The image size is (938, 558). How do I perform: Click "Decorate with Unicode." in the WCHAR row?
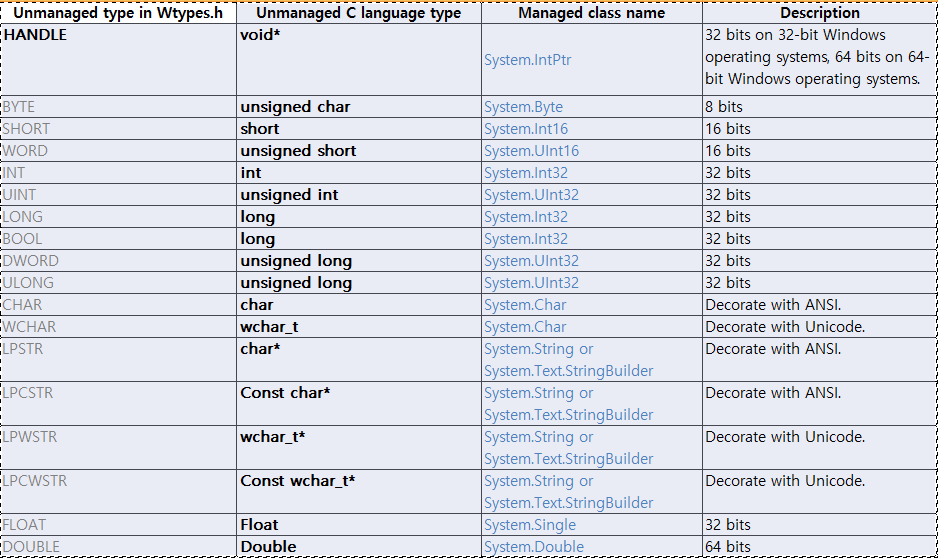point(820,327)
